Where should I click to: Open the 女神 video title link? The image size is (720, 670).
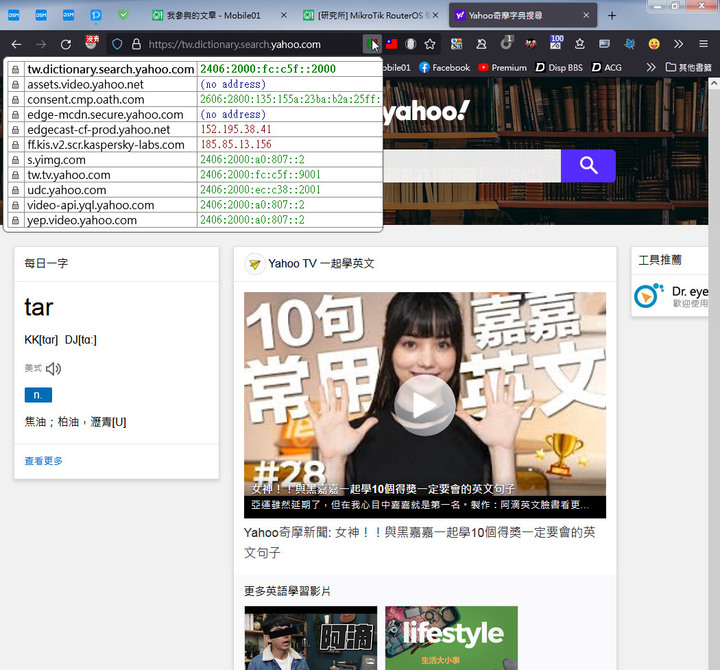419,542
